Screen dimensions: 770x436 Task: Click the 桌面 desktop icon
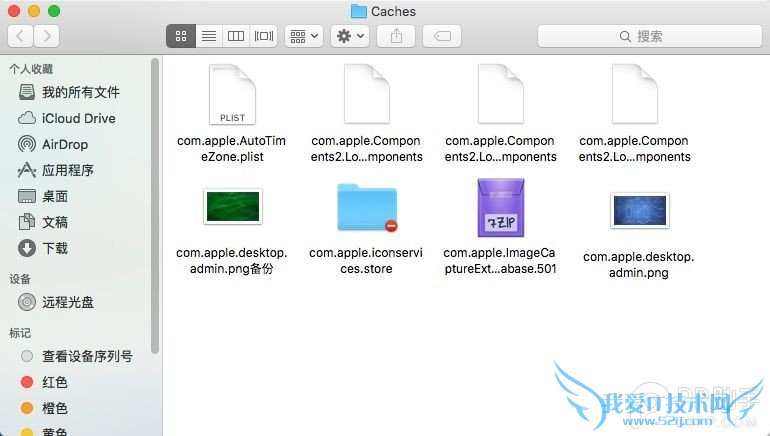[x=27, y=196]
